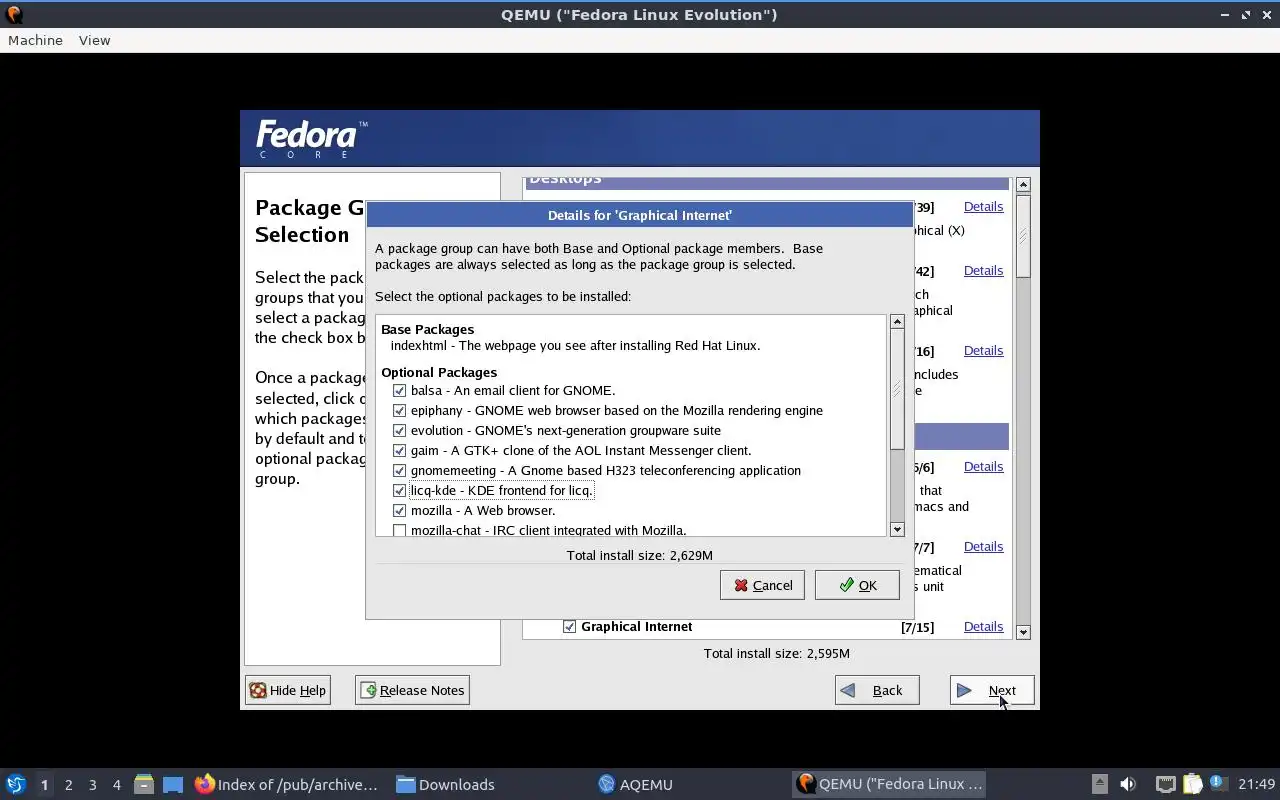Click the 21:49 clock
1280x800 pixels.
point(1257,784)
